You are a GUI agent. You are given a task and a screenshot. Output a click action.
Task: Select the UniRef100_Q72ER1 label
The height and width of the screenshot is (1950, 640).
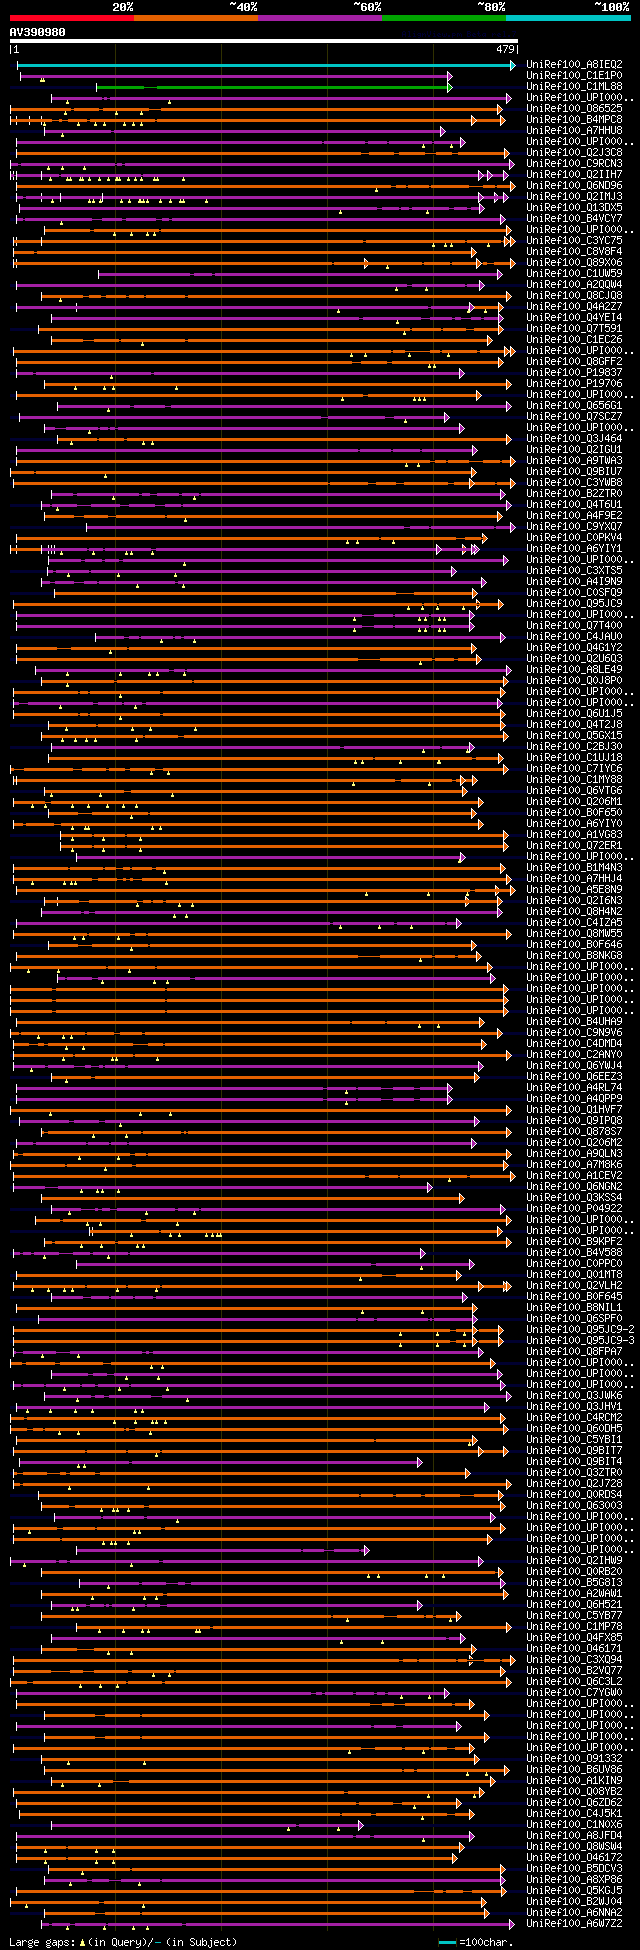[574, 845]
